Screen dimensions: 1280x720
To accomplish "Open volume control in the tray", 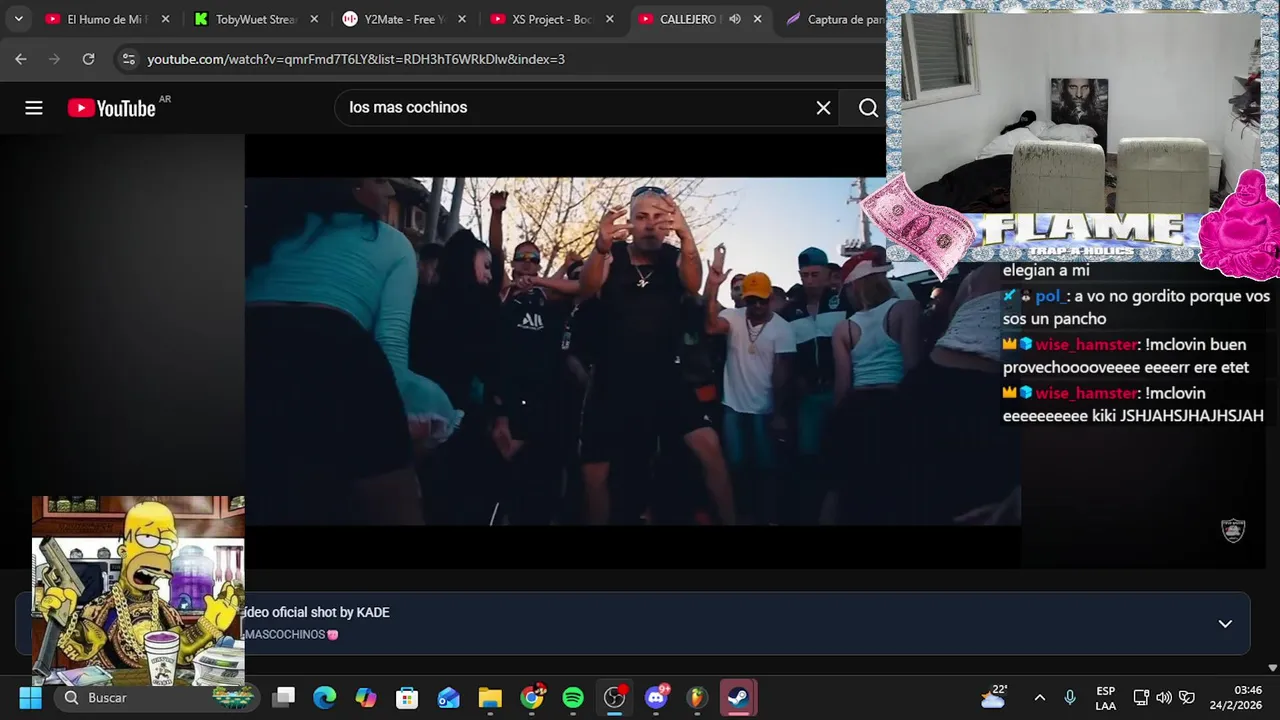I will [x=1164, y=697].
